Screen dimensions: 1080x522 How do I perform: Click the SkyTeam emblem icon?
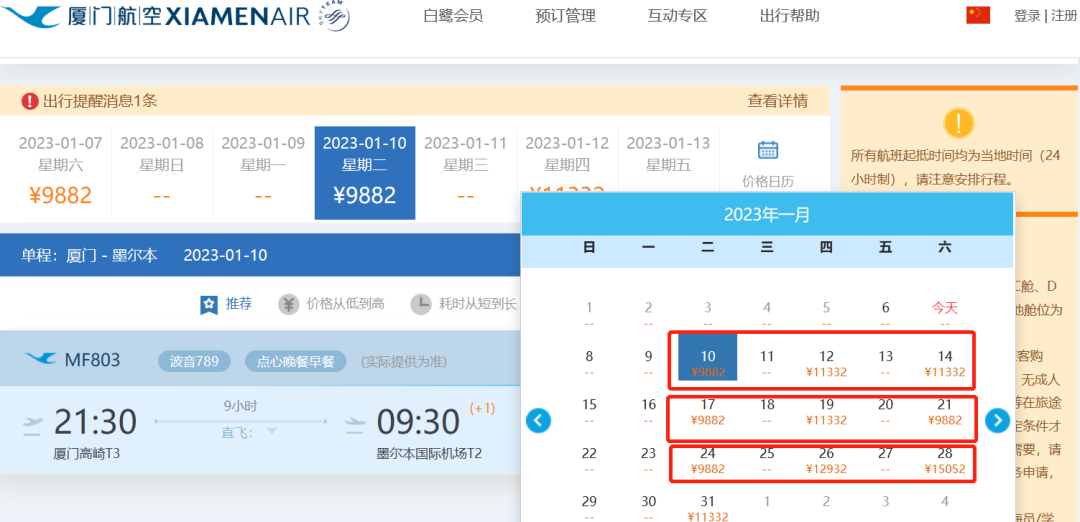(x=333, y=17)
